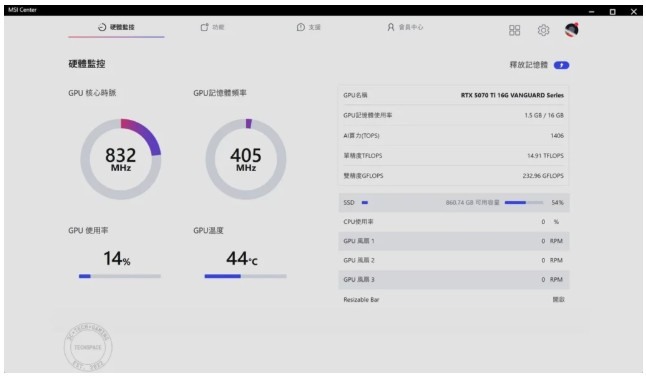Click the GPU溫度 label
646x377 pixels.
(x=208, y=230)
